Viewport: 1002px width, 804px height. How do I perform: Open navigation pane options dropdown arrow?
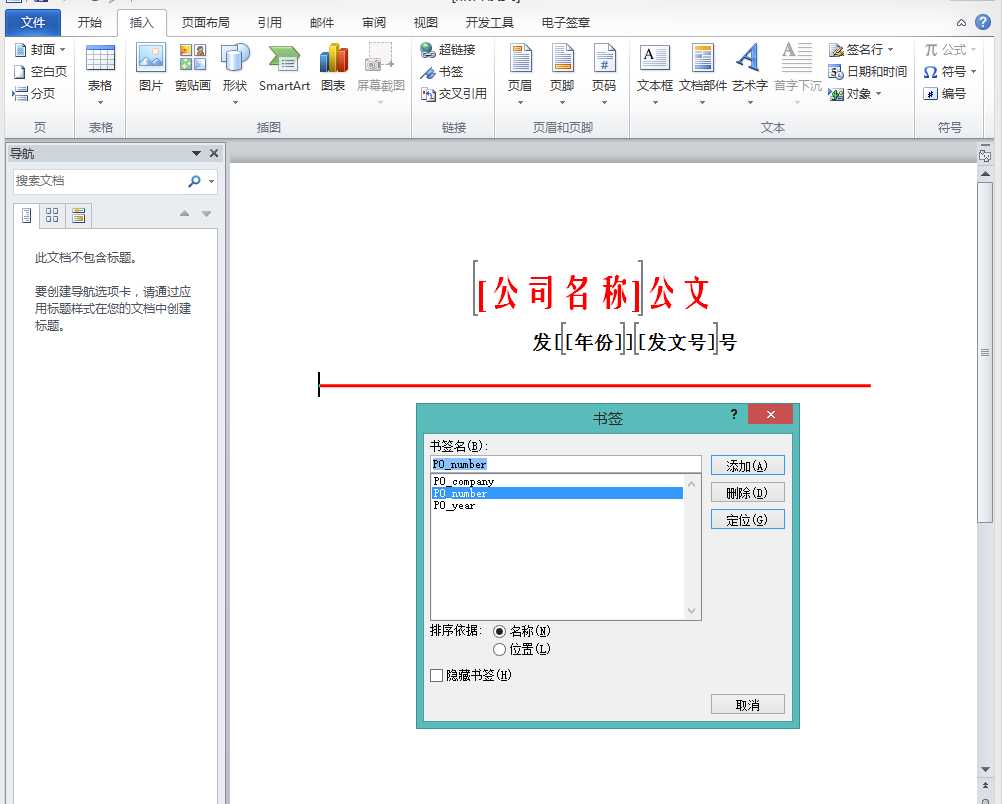196,153
